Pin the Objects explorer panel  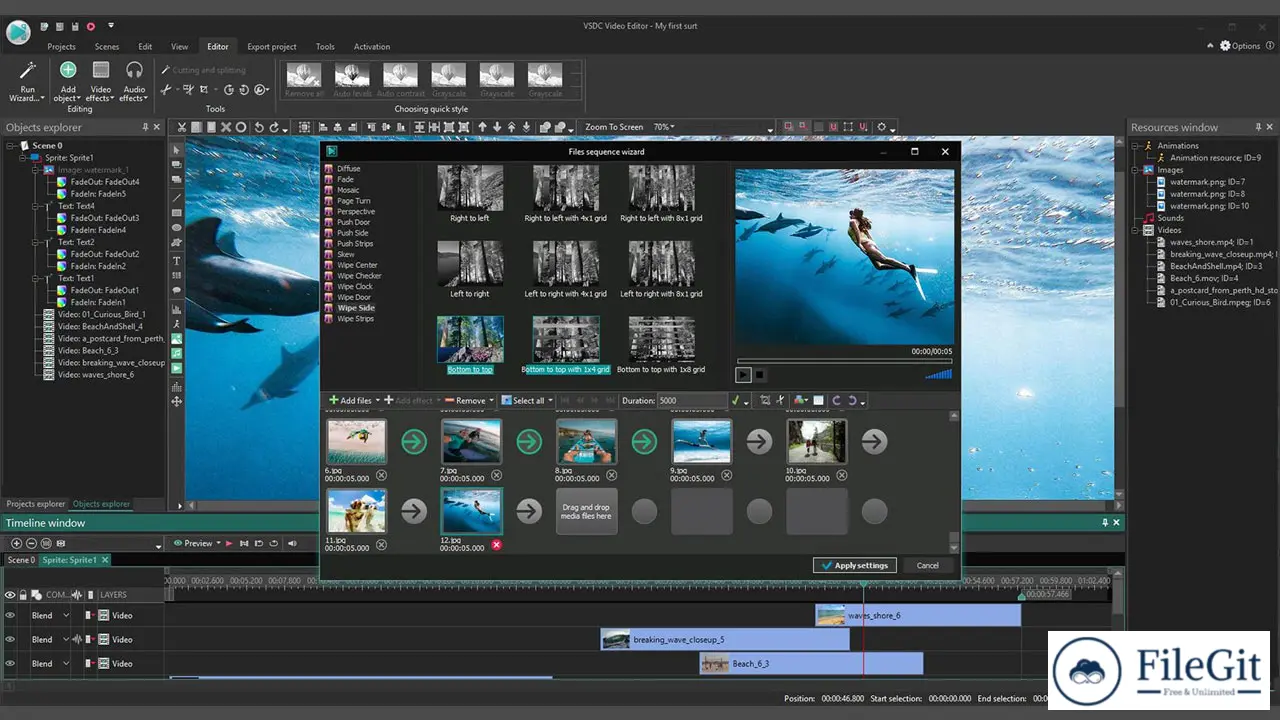point(146,127)
